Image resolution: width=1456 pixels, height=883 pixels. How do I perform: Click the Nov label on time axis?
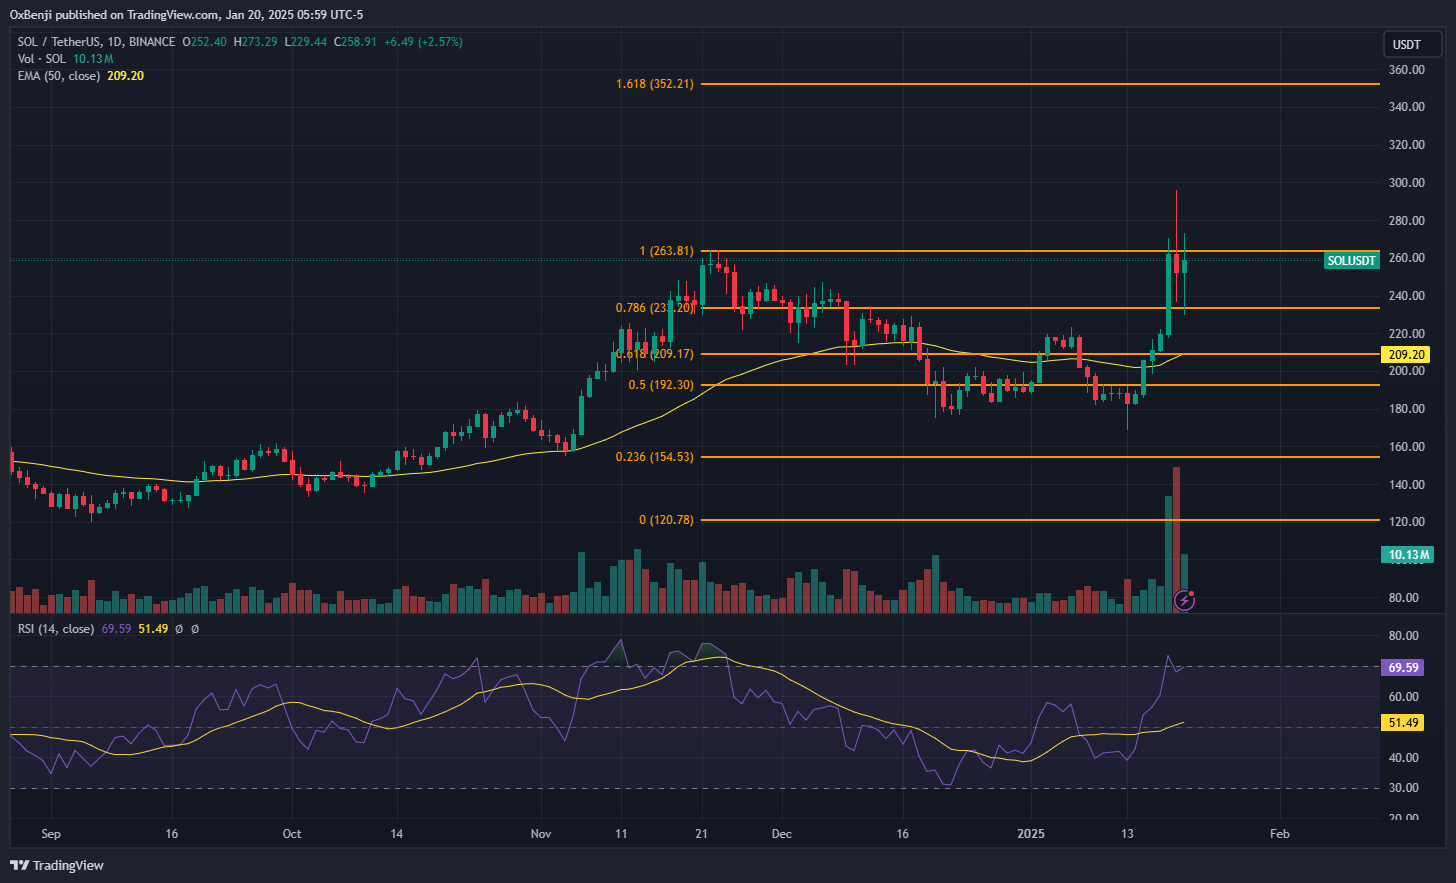coord(541,834)
